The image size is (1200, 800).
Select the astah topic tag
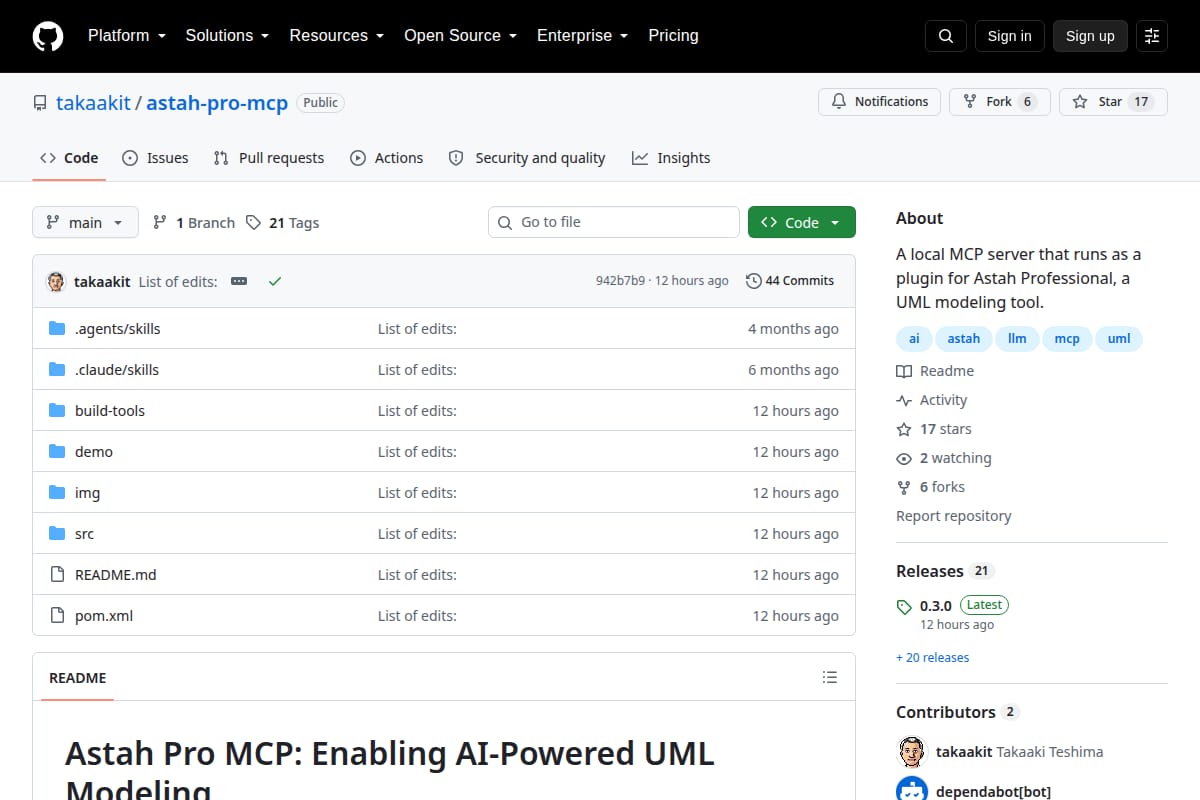tap(964, 338)
